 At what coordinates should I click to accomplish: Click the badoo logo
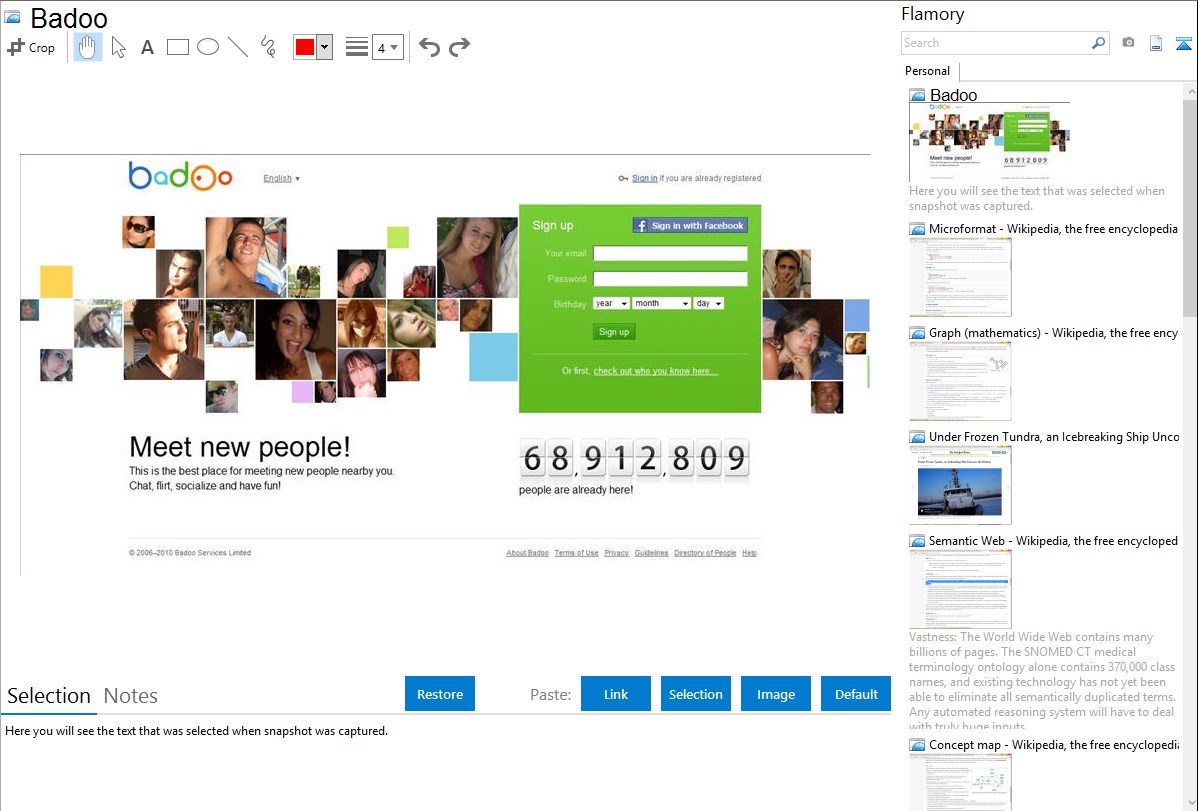click(x=180, y=176)
